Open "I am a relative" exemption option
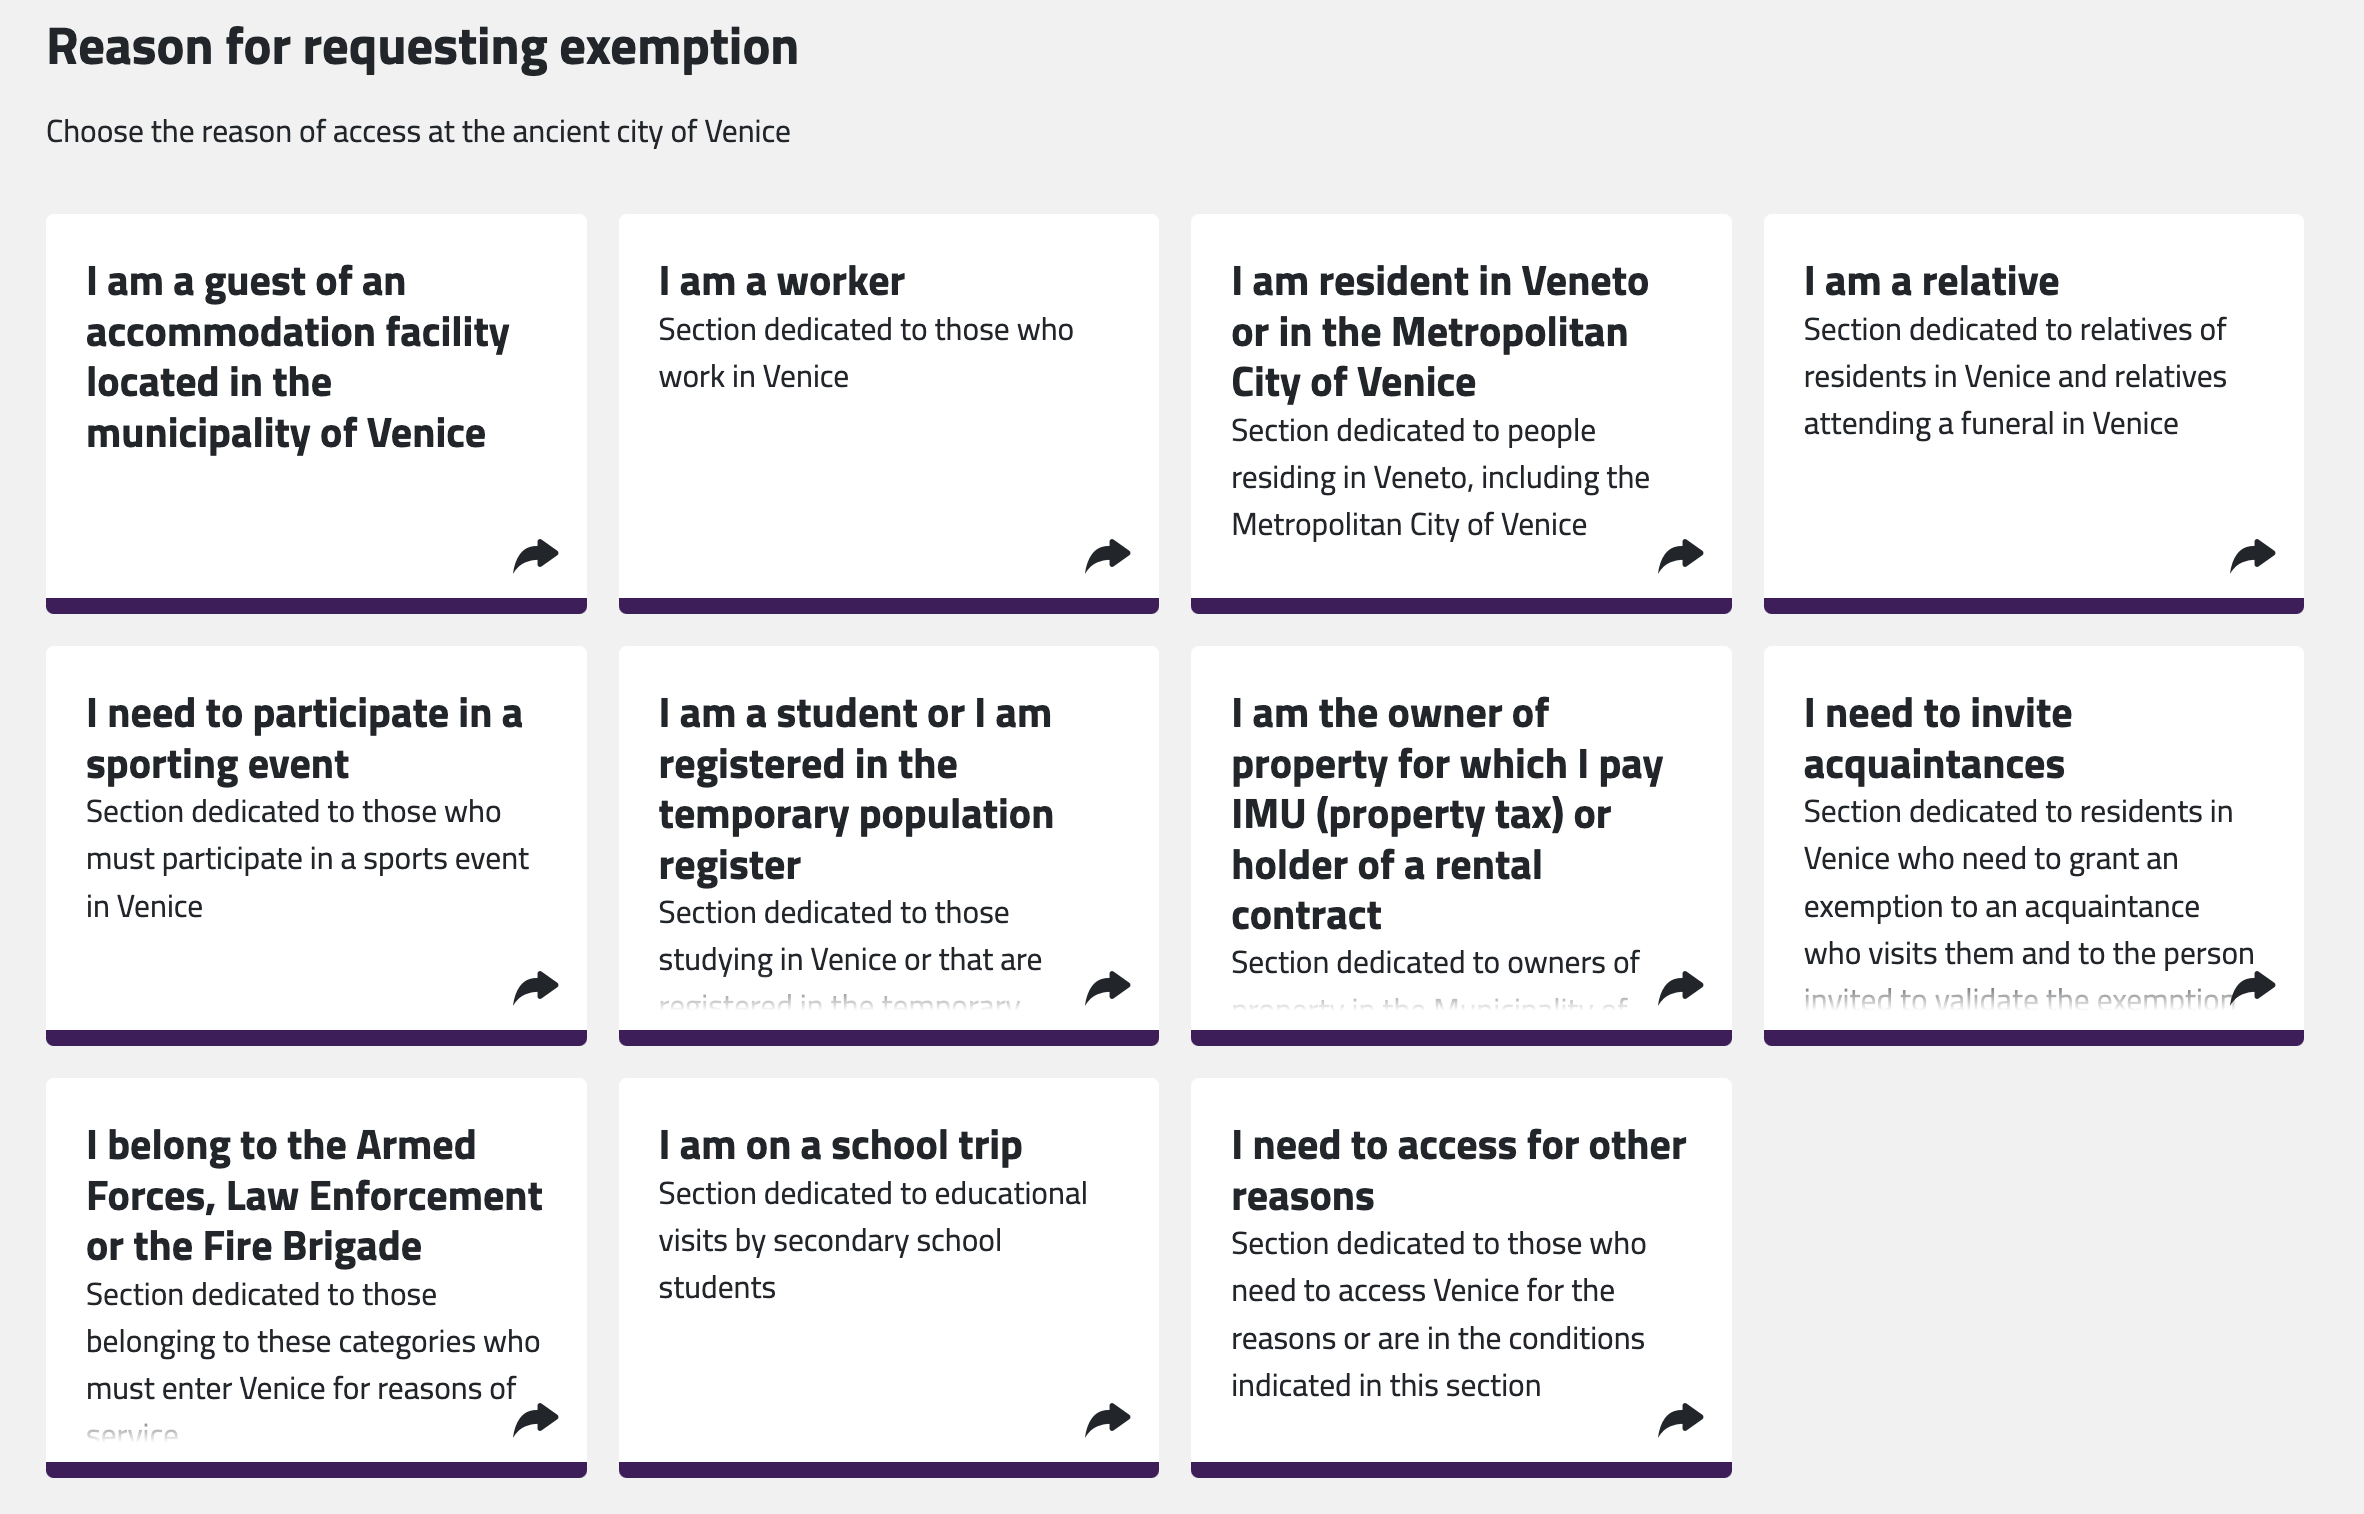Viewport: 2364px width, 1514px height. coord(1930,282)
